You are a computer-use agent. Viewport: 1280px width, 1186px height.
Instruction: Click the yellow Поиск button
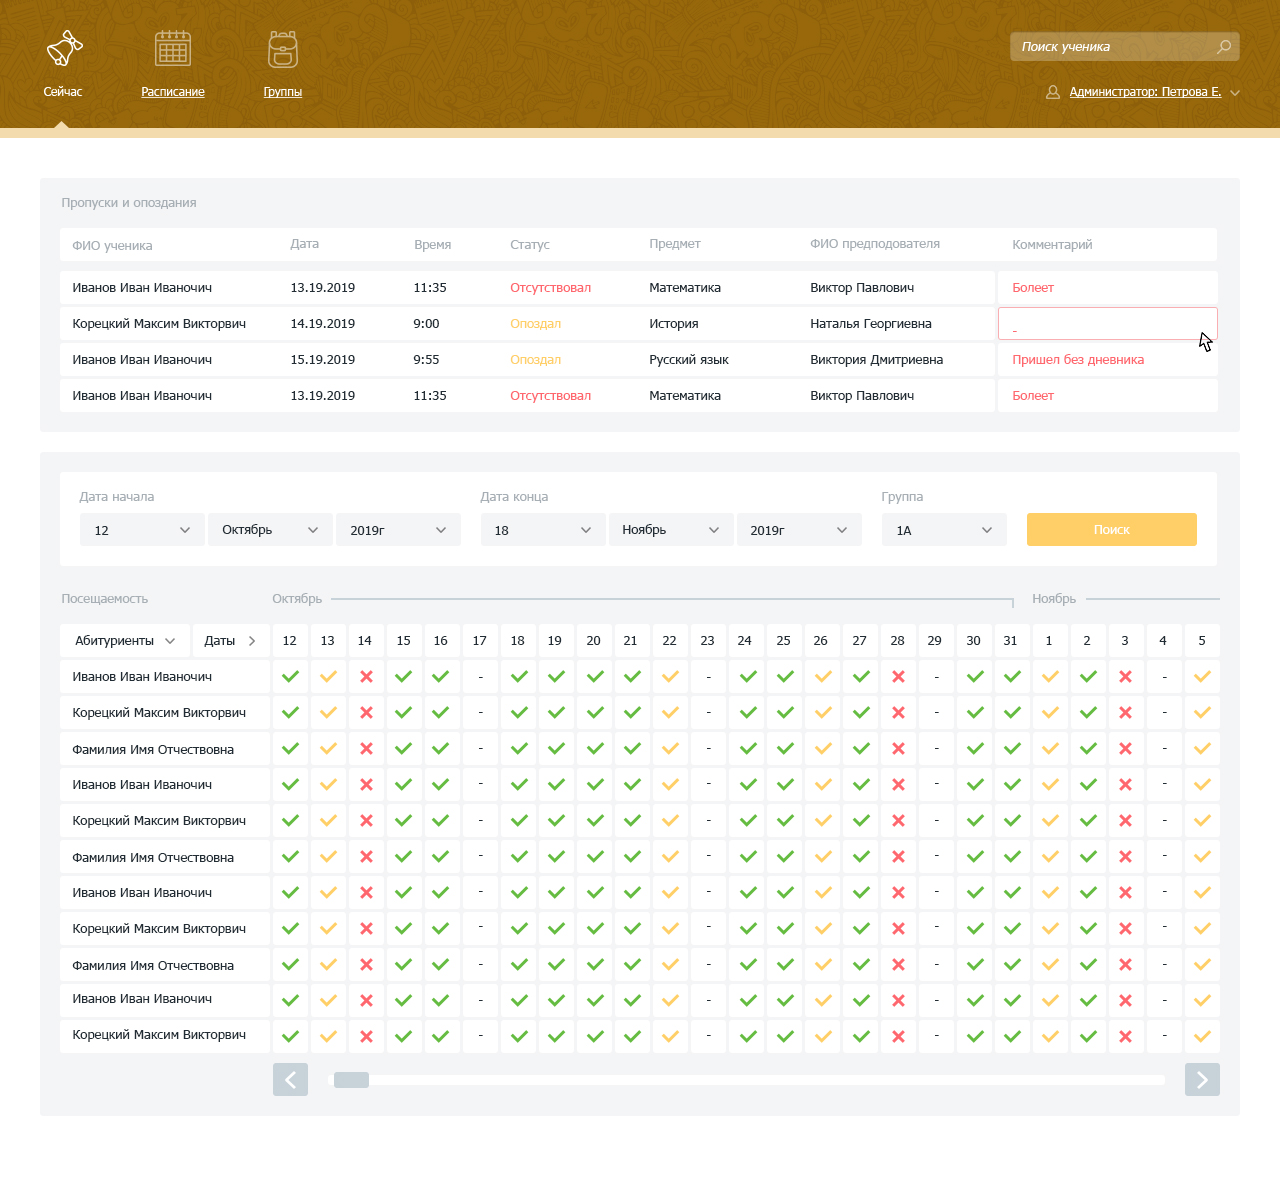point(1112,530)
